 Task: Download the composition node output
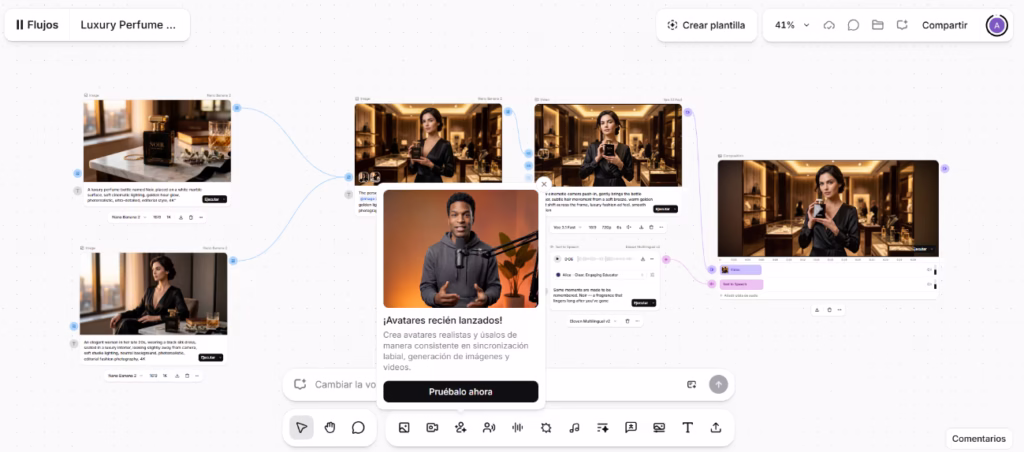click(x=818, y=310)
